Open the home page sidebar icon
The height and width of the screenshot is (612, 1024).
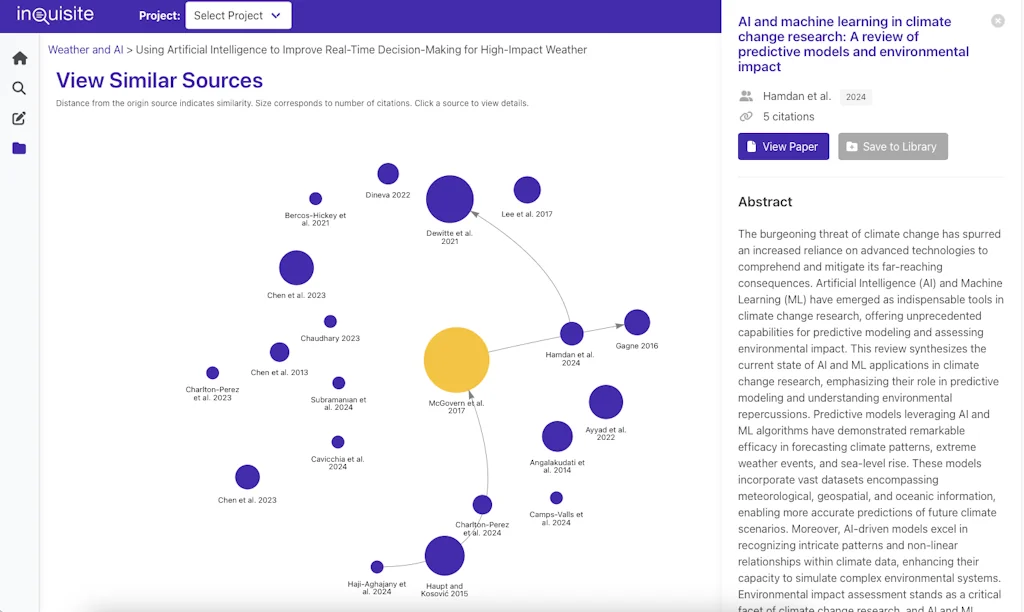coord(20,58)
